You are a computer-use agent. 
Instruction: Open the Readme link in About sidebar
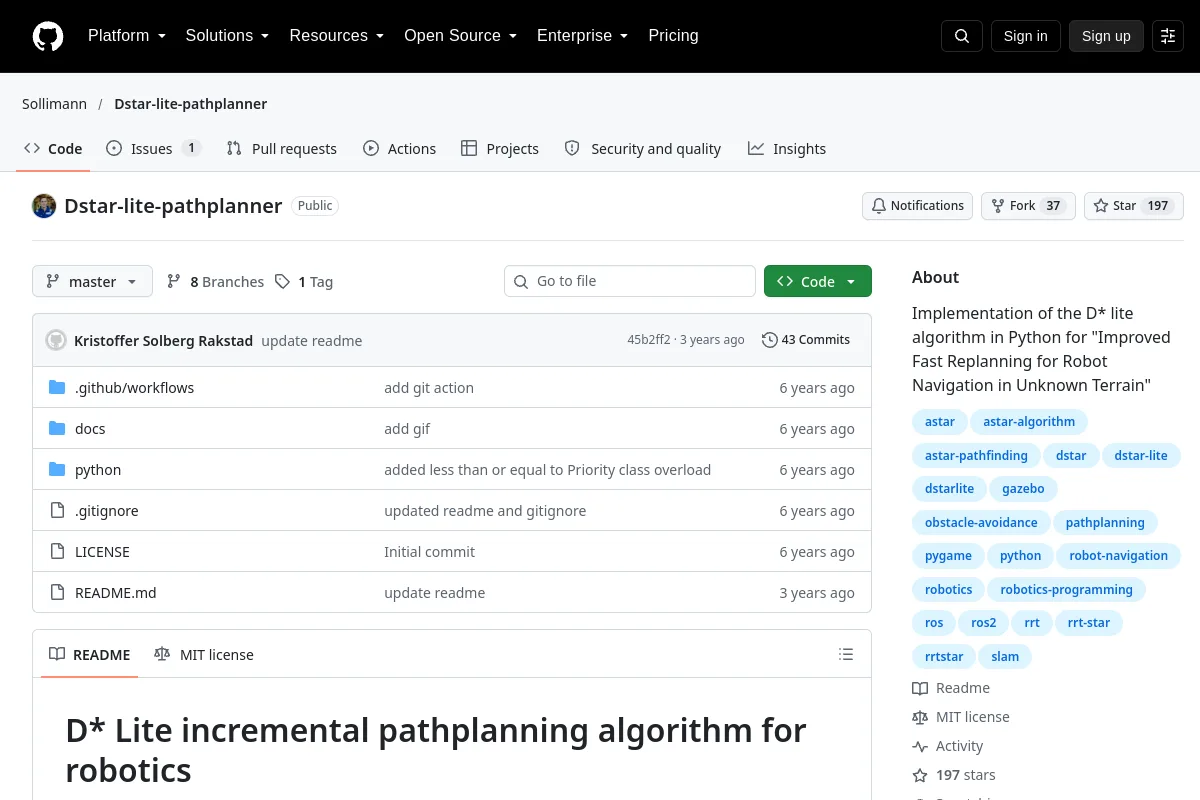[x=951, y=688]
